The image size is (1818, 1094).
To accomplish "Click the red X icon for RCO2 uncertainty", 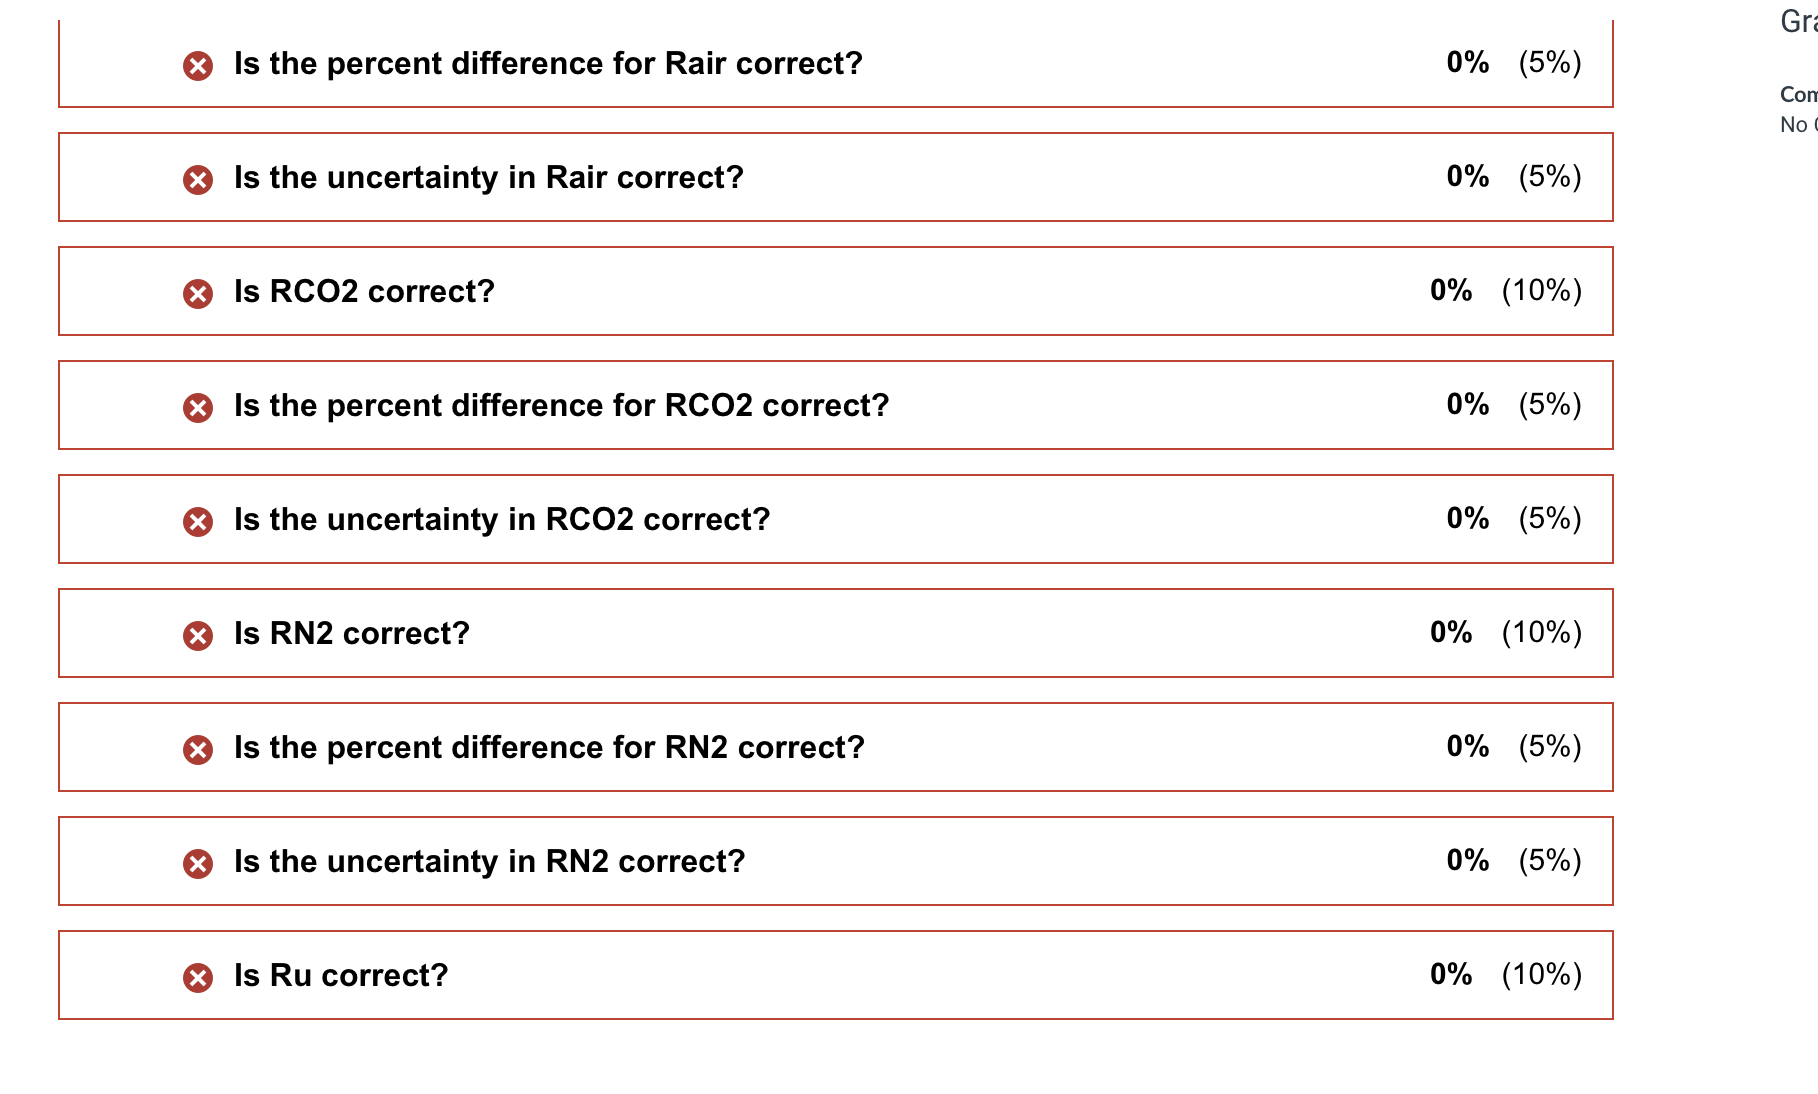I will pos(197,519).
